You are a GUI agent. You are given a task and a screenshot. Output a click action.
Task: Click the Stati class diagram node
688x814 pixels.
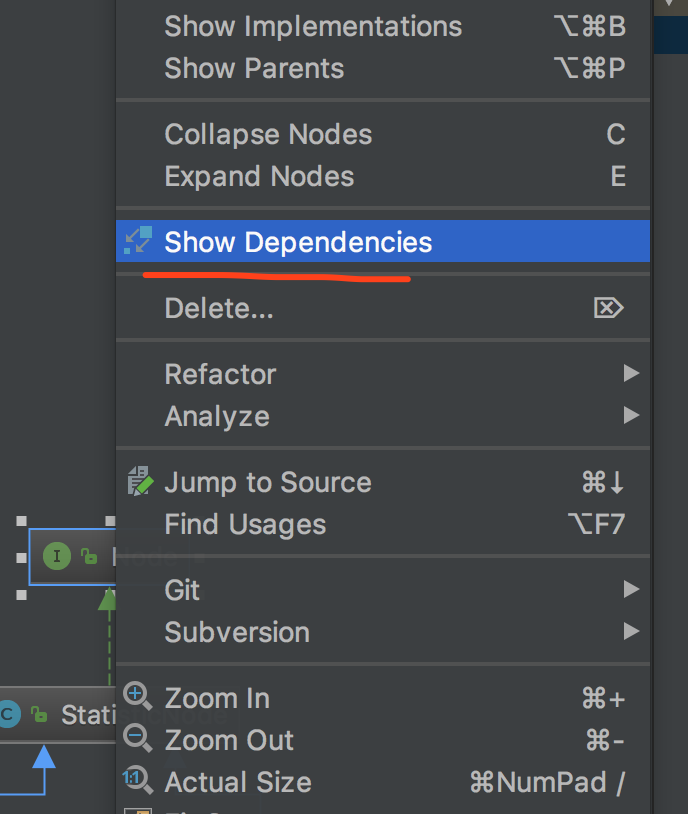[75, 714]
